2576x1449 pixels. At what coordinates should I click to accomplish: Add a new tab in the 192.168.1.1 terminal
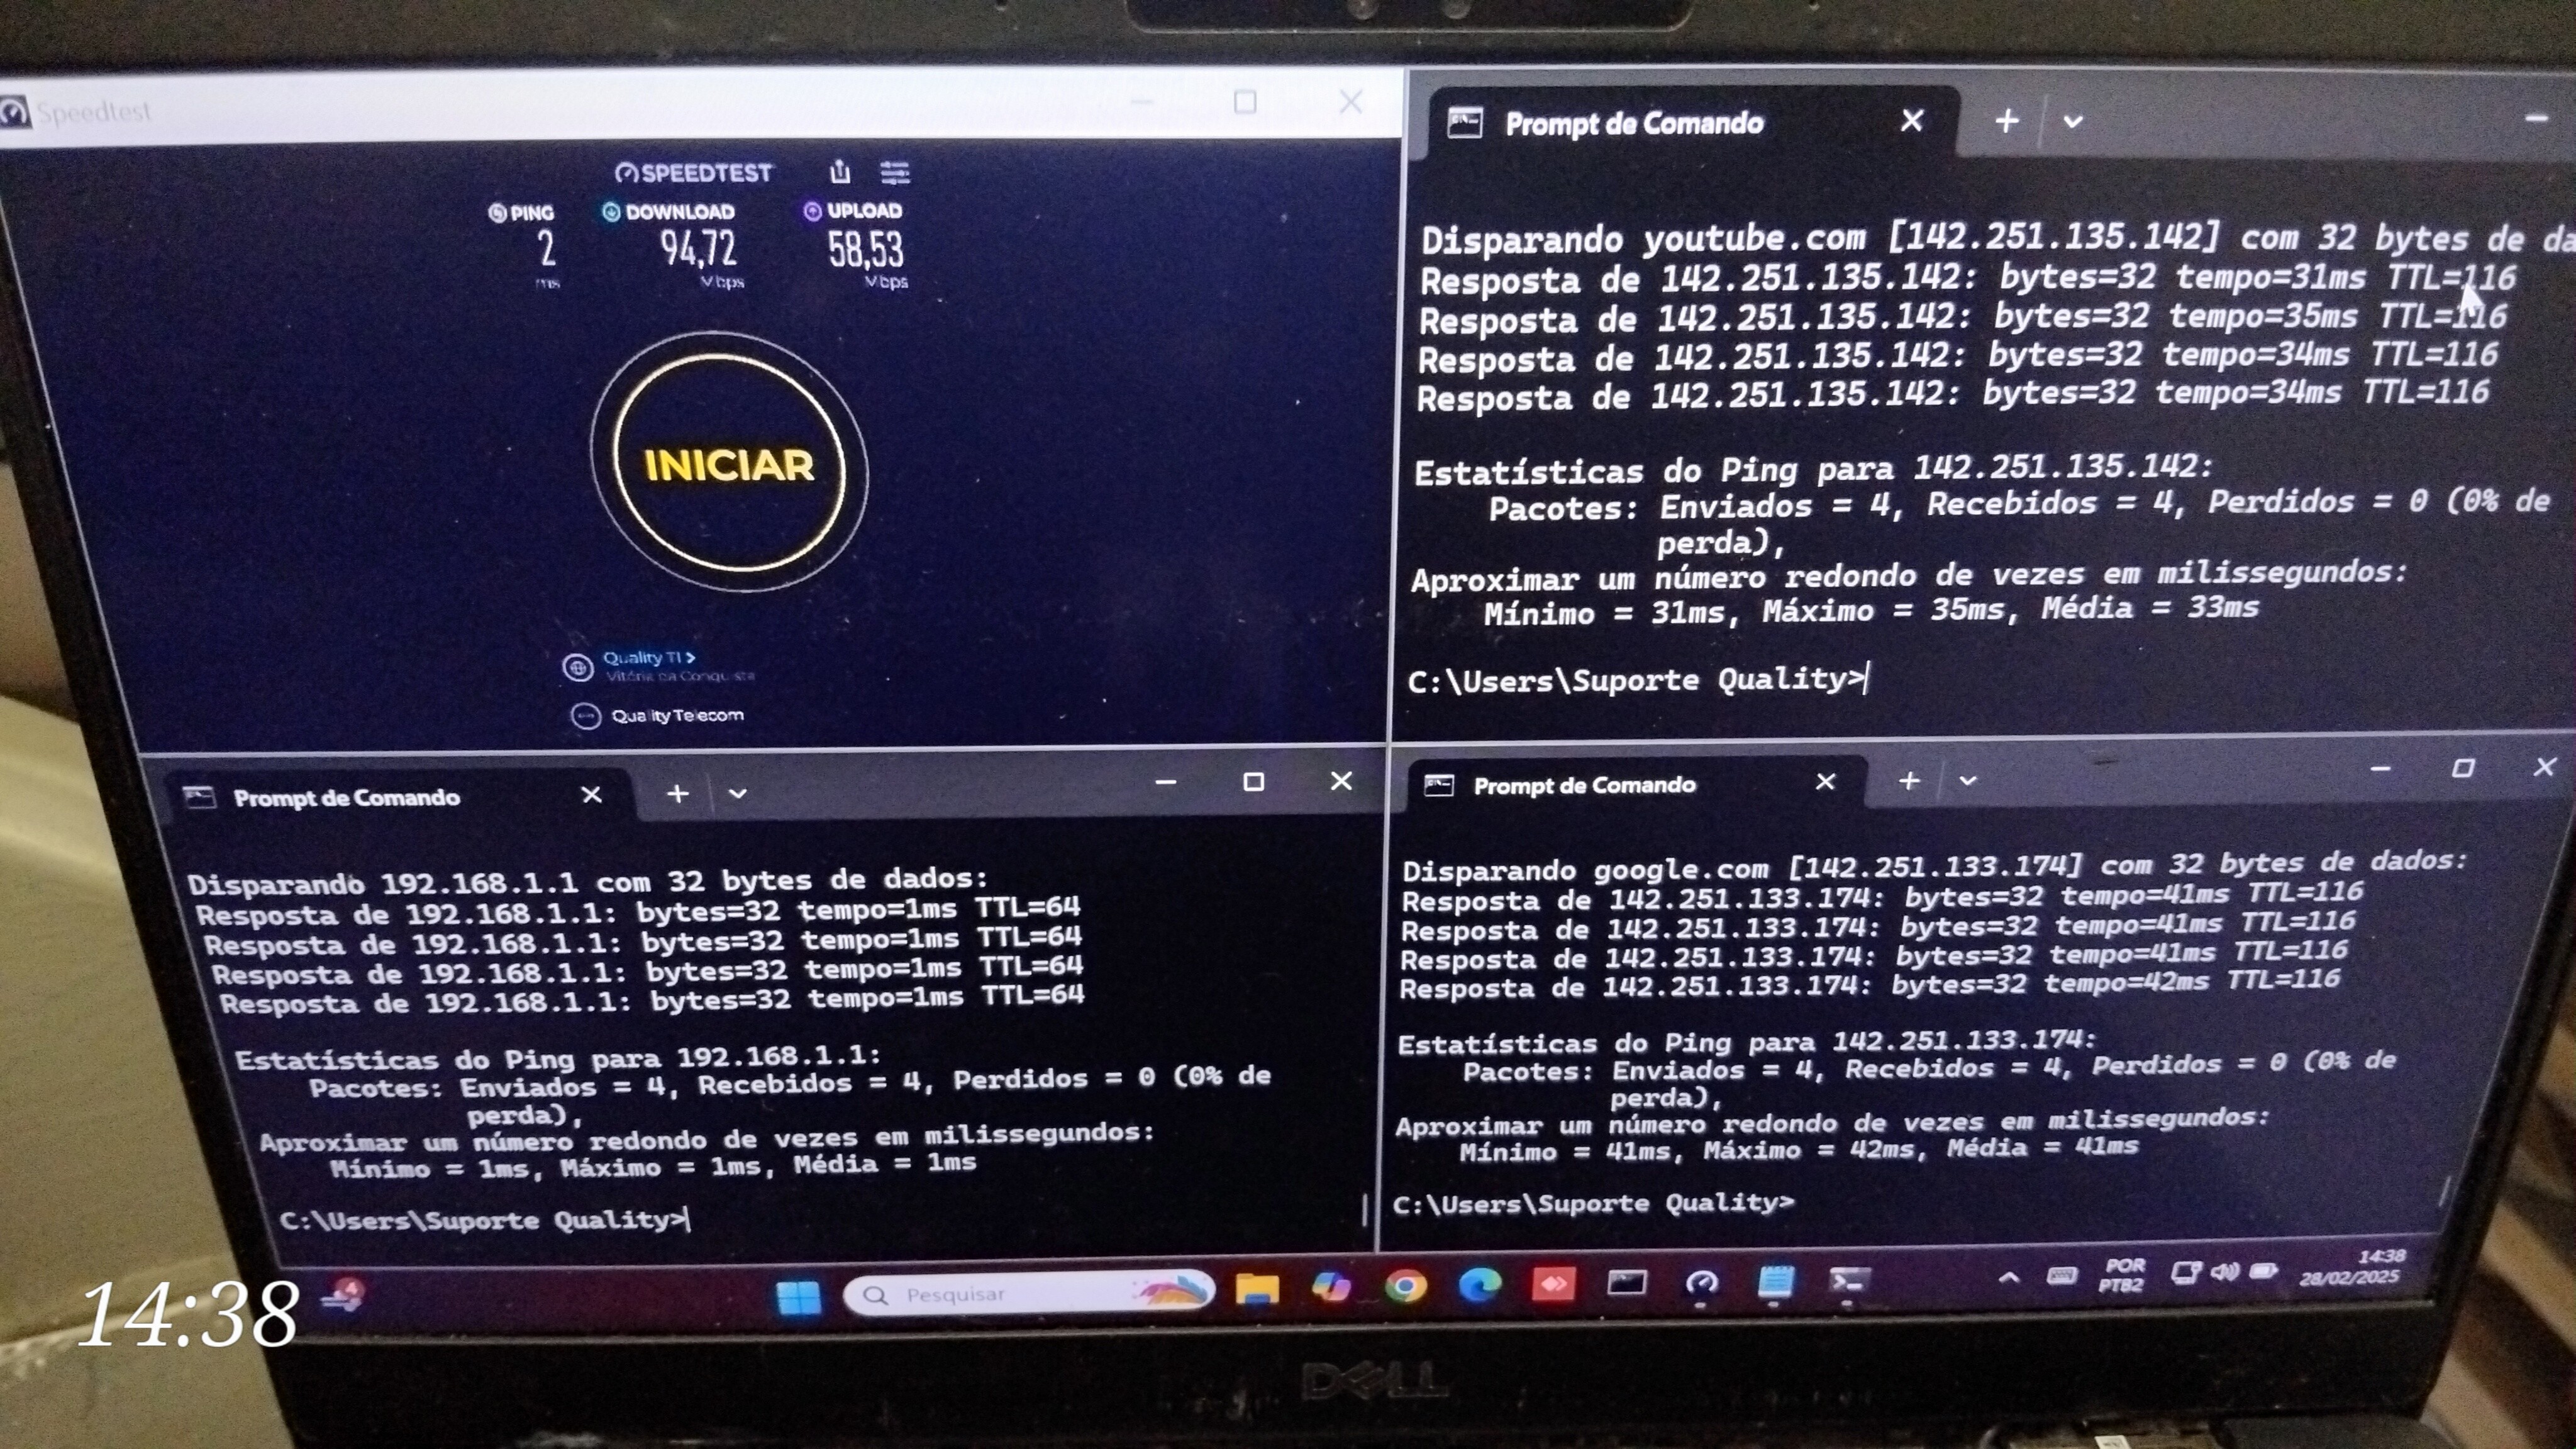click(x=677, y=794)
